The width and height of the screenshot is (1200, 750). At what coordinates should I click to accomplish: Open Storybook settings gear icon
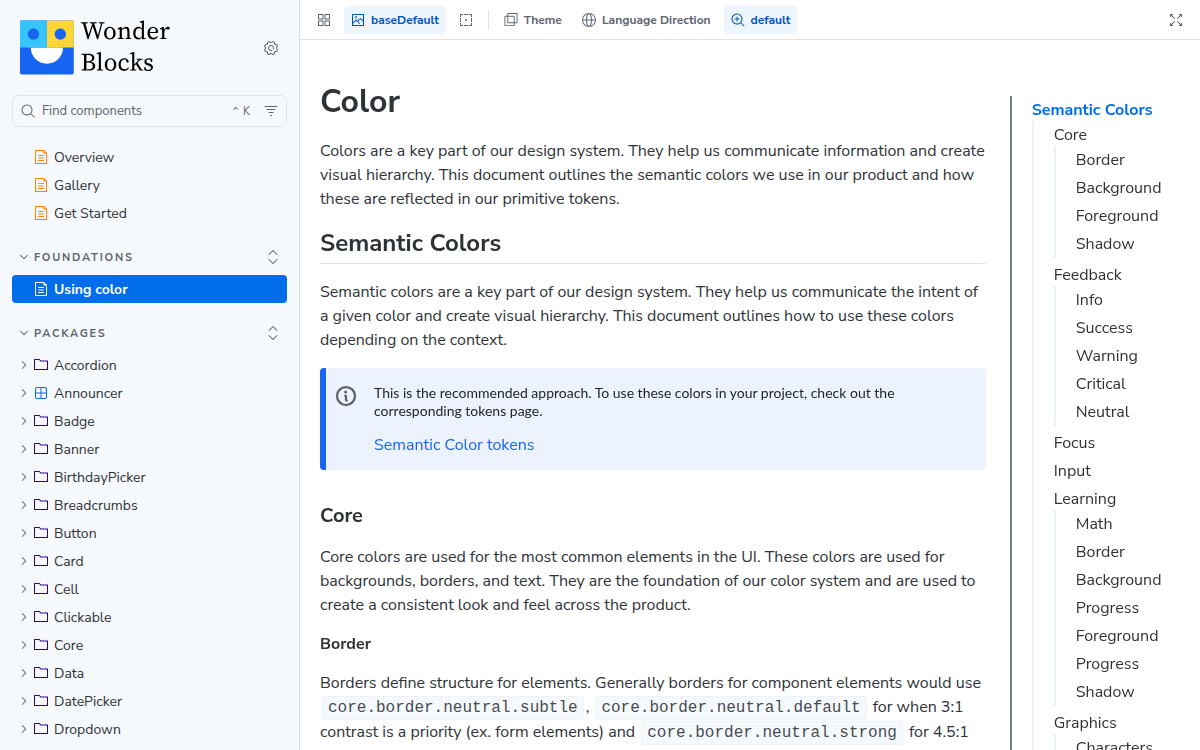pos(271,48)
